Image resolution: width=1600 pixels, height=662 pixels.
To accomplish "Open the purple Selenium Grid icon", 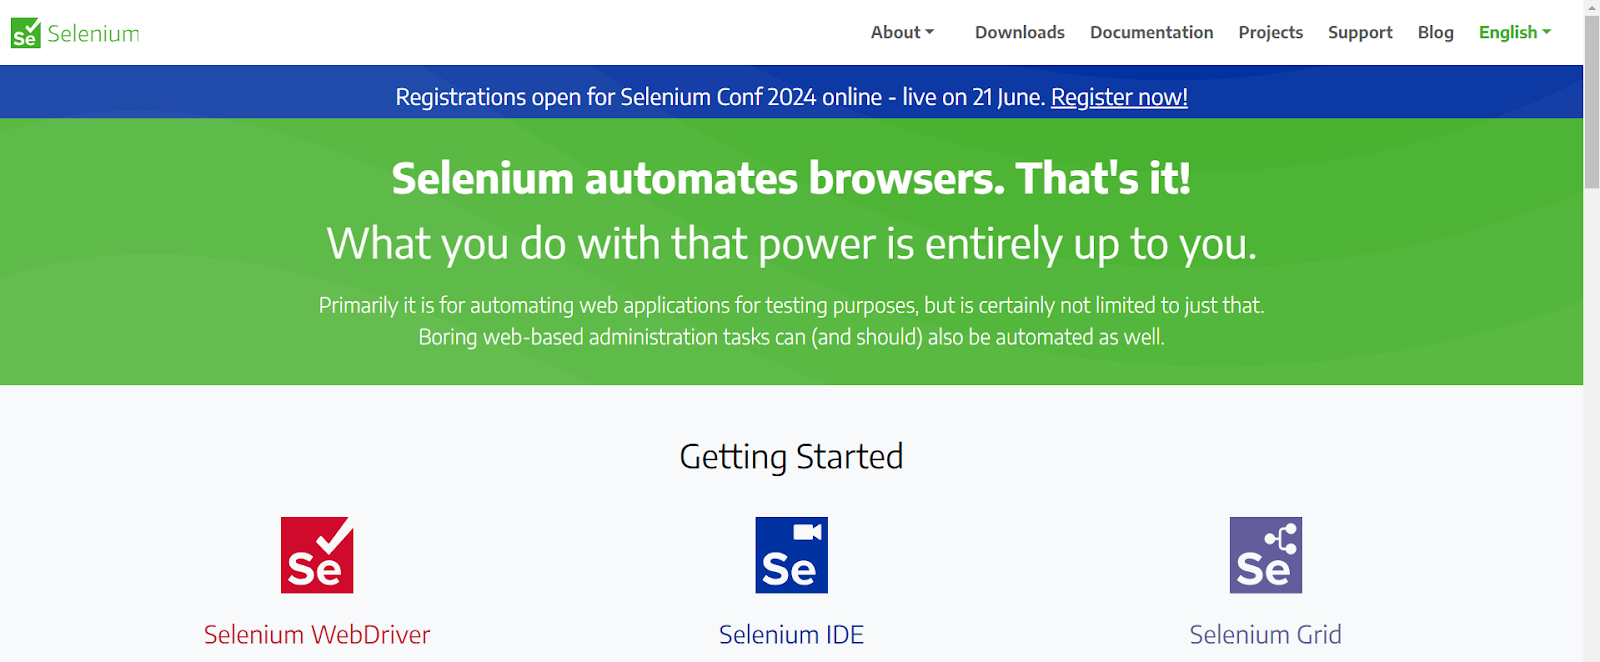I will tap(1266, 555).
